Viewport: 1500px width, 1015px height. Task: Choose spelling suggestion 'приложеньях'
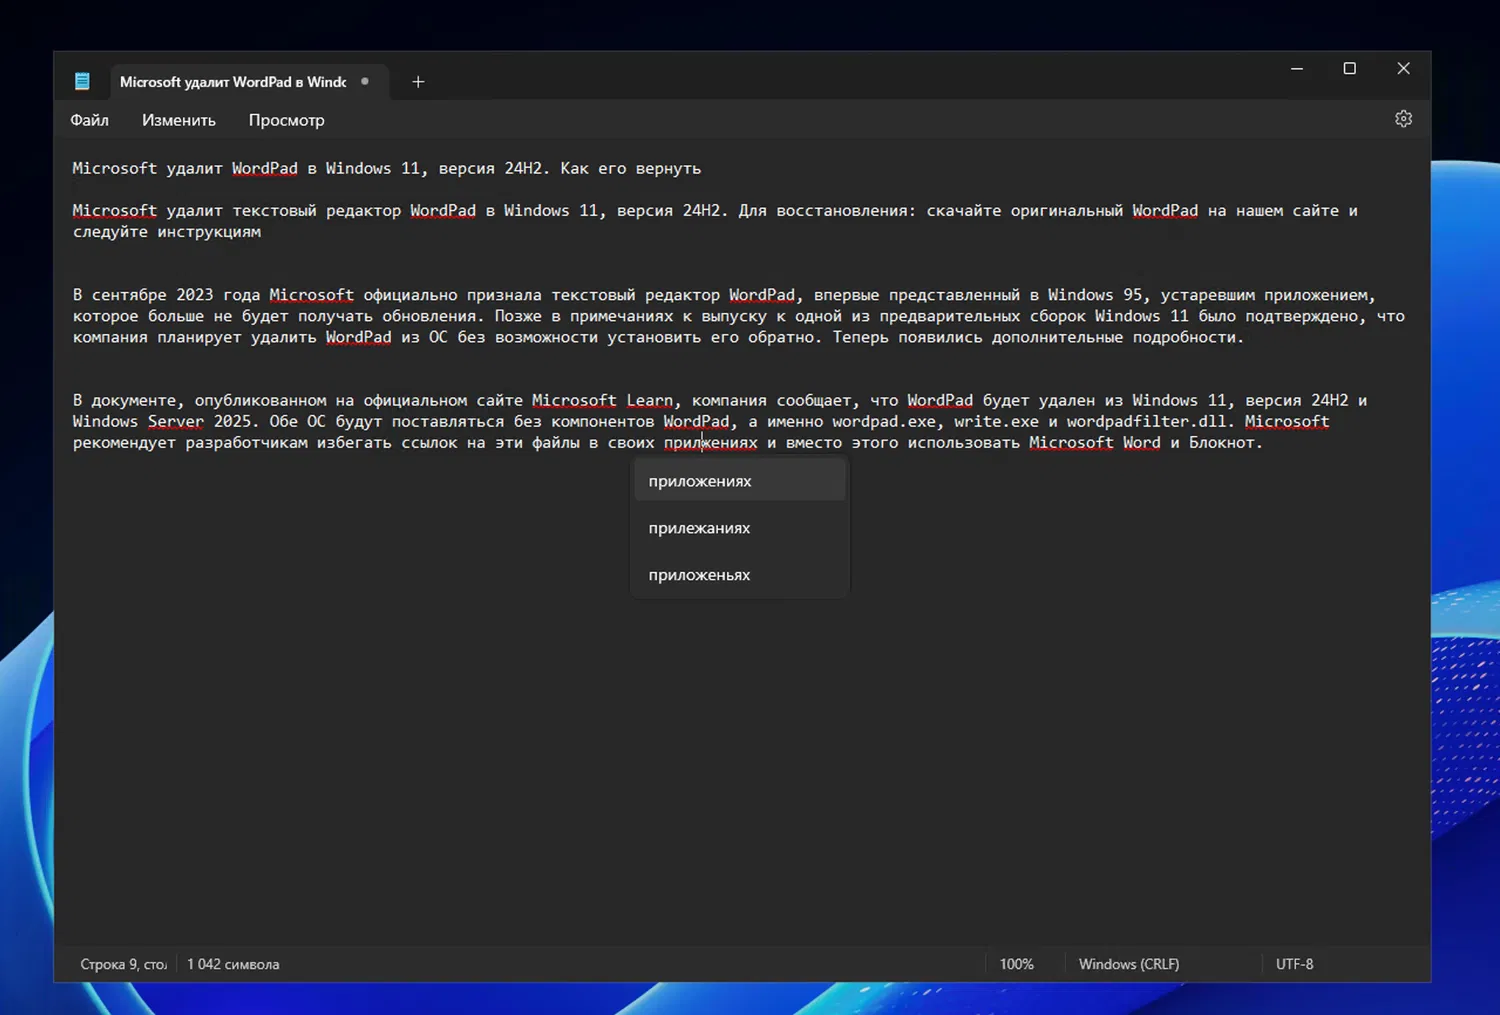[x=739, y=575]
